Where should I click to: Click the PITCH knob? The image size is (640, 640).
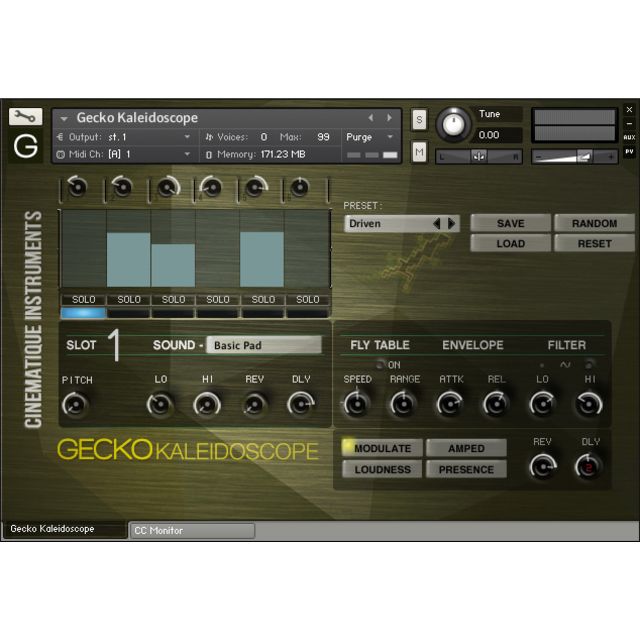tap(75, 404)
